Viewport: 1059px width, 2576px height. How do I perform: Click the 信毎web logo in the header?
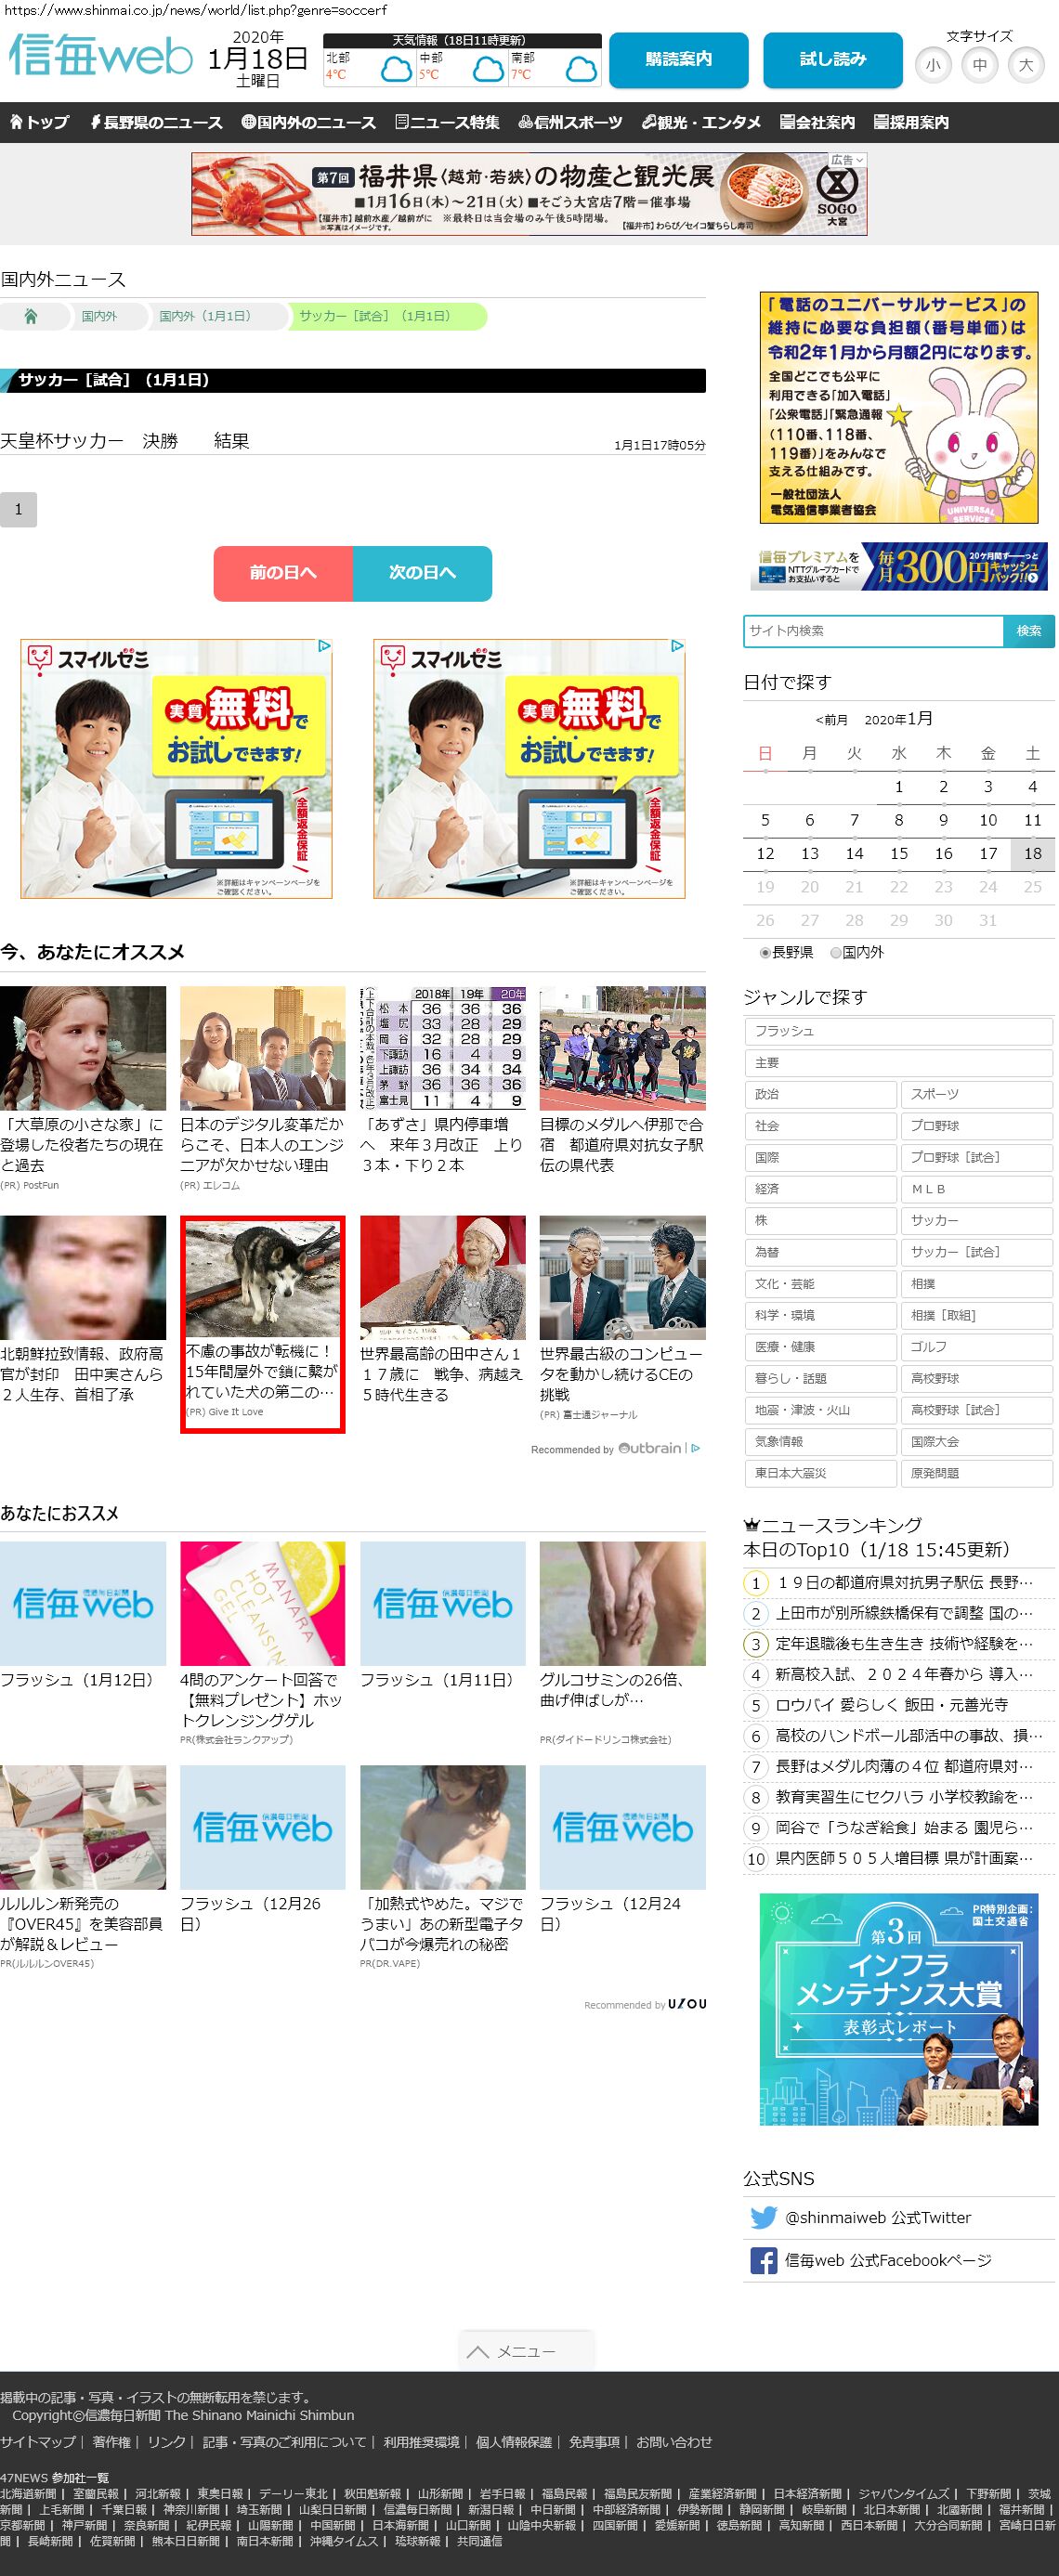[x=101, y=54]
